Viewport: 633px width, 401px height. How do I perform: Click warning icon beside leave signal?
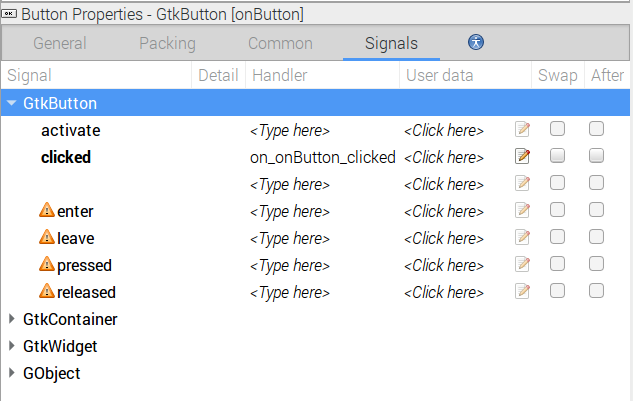[x=46, y=238]
